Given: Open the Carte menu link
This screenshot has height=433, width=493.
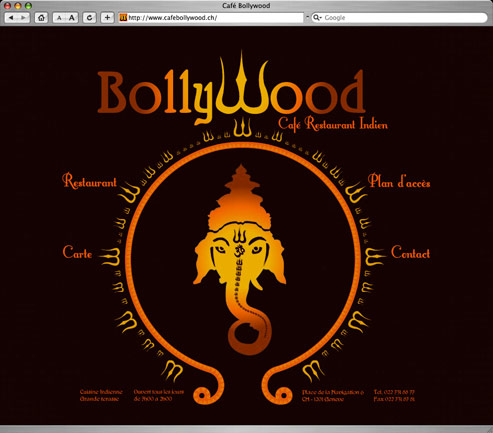Looking at the screenshot, I should tap(77, 252).
